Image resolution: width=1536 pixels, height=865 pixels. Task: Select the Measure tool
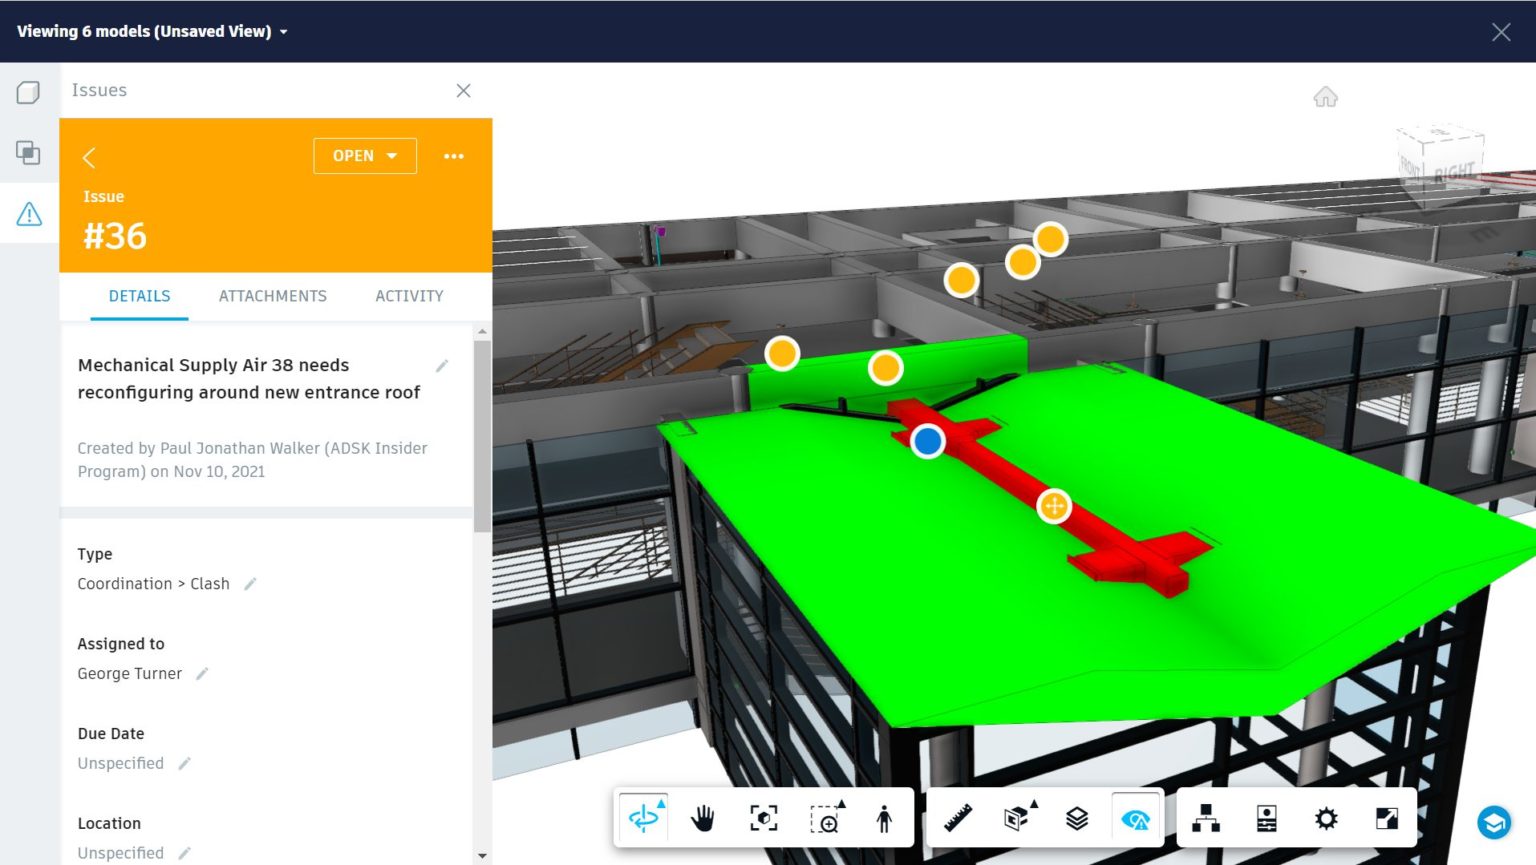coord(956,817)
